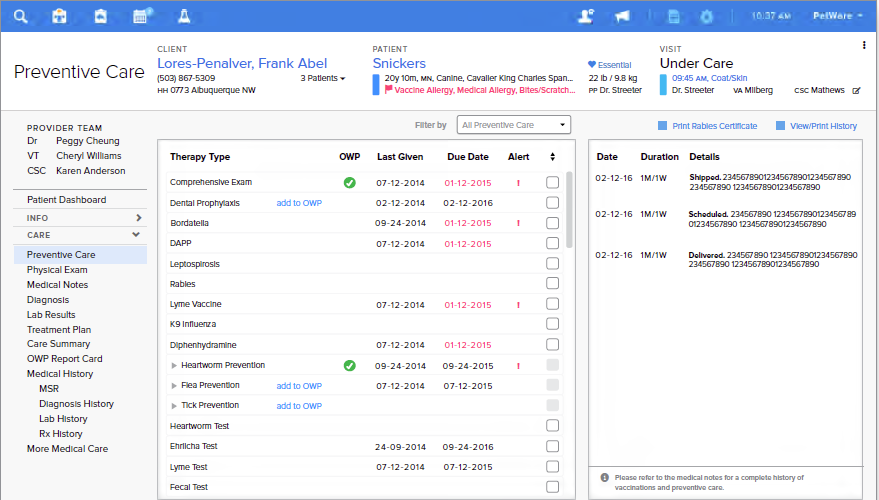Image resolution: width=879 pixels, height=500 pixels.
Task: Open the search magnifier in top bar
Action: [21, 16]
